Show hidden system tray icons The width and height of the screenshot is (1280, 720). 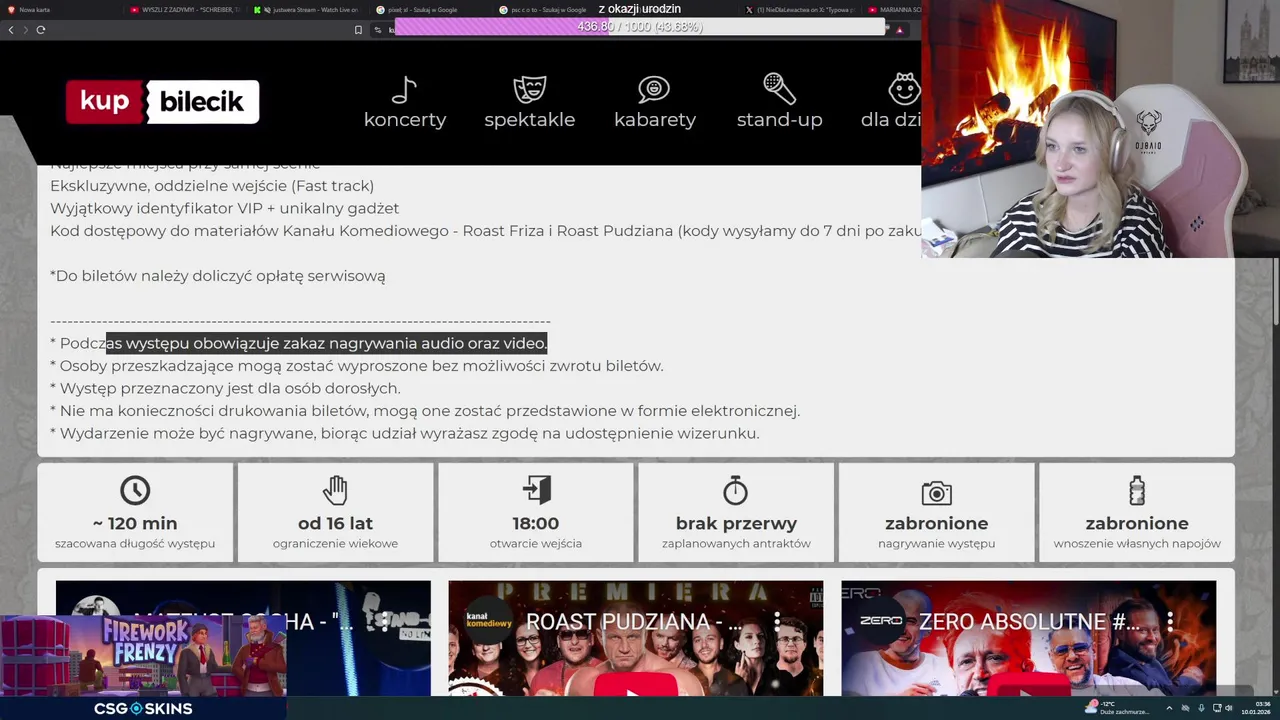(x=1169, y=708)
